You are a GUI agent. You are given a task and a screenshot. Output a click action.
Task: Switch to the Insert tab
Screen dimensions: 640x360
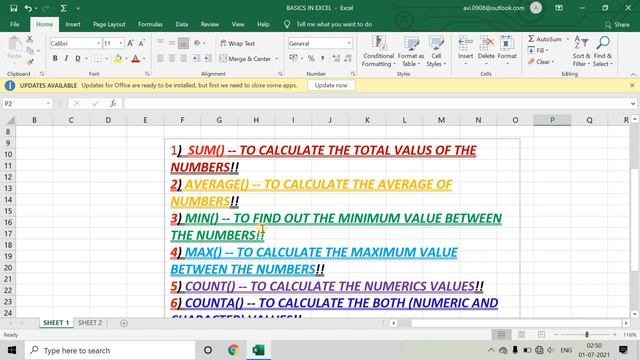[x=73, y=24]
